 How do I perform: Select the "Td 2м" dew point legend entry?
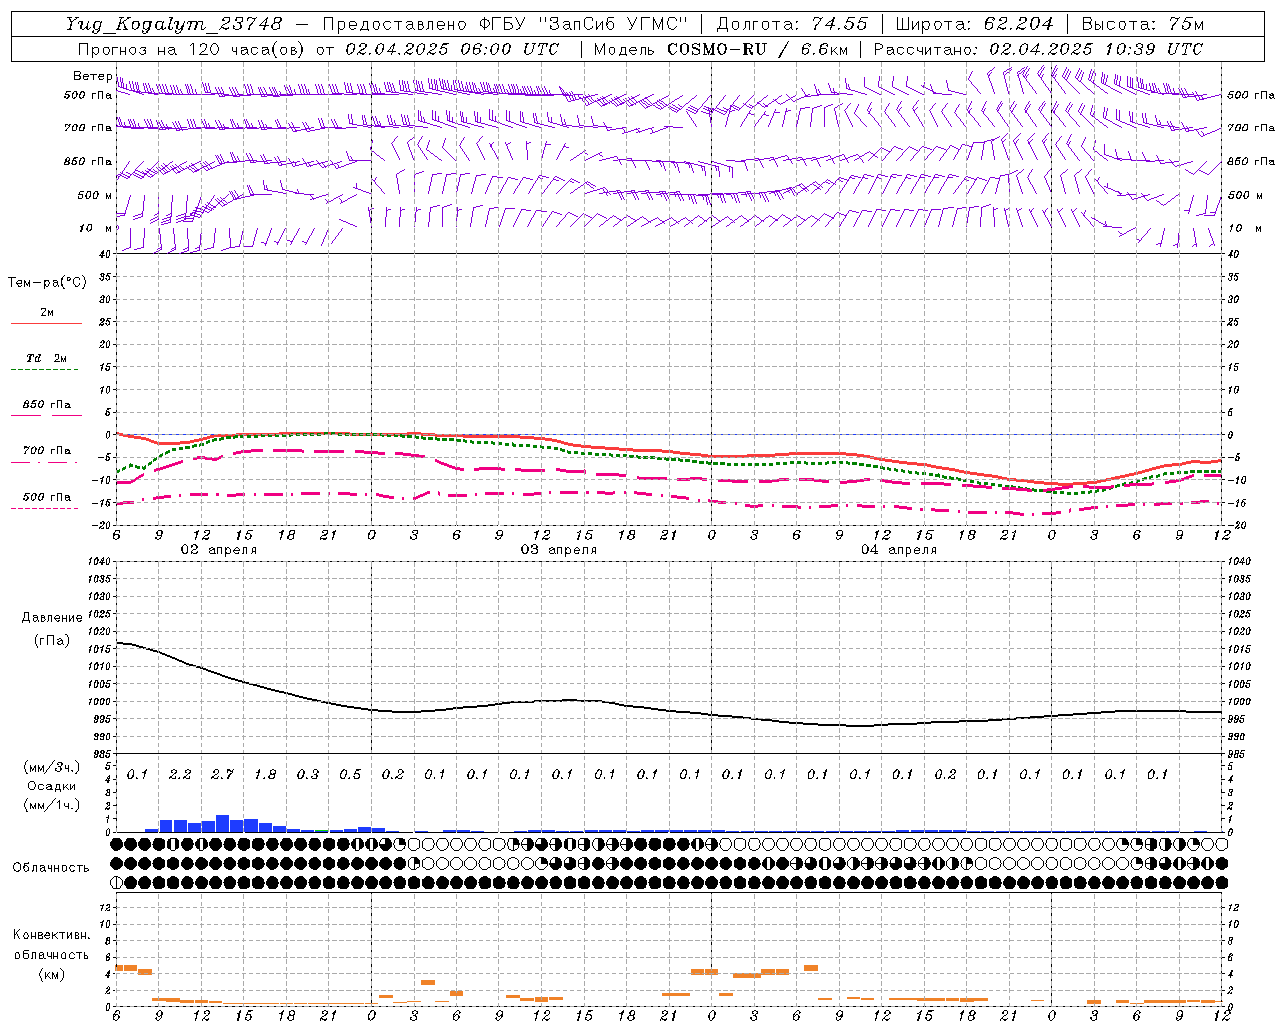pyautogui.click(x=46, y=358)
